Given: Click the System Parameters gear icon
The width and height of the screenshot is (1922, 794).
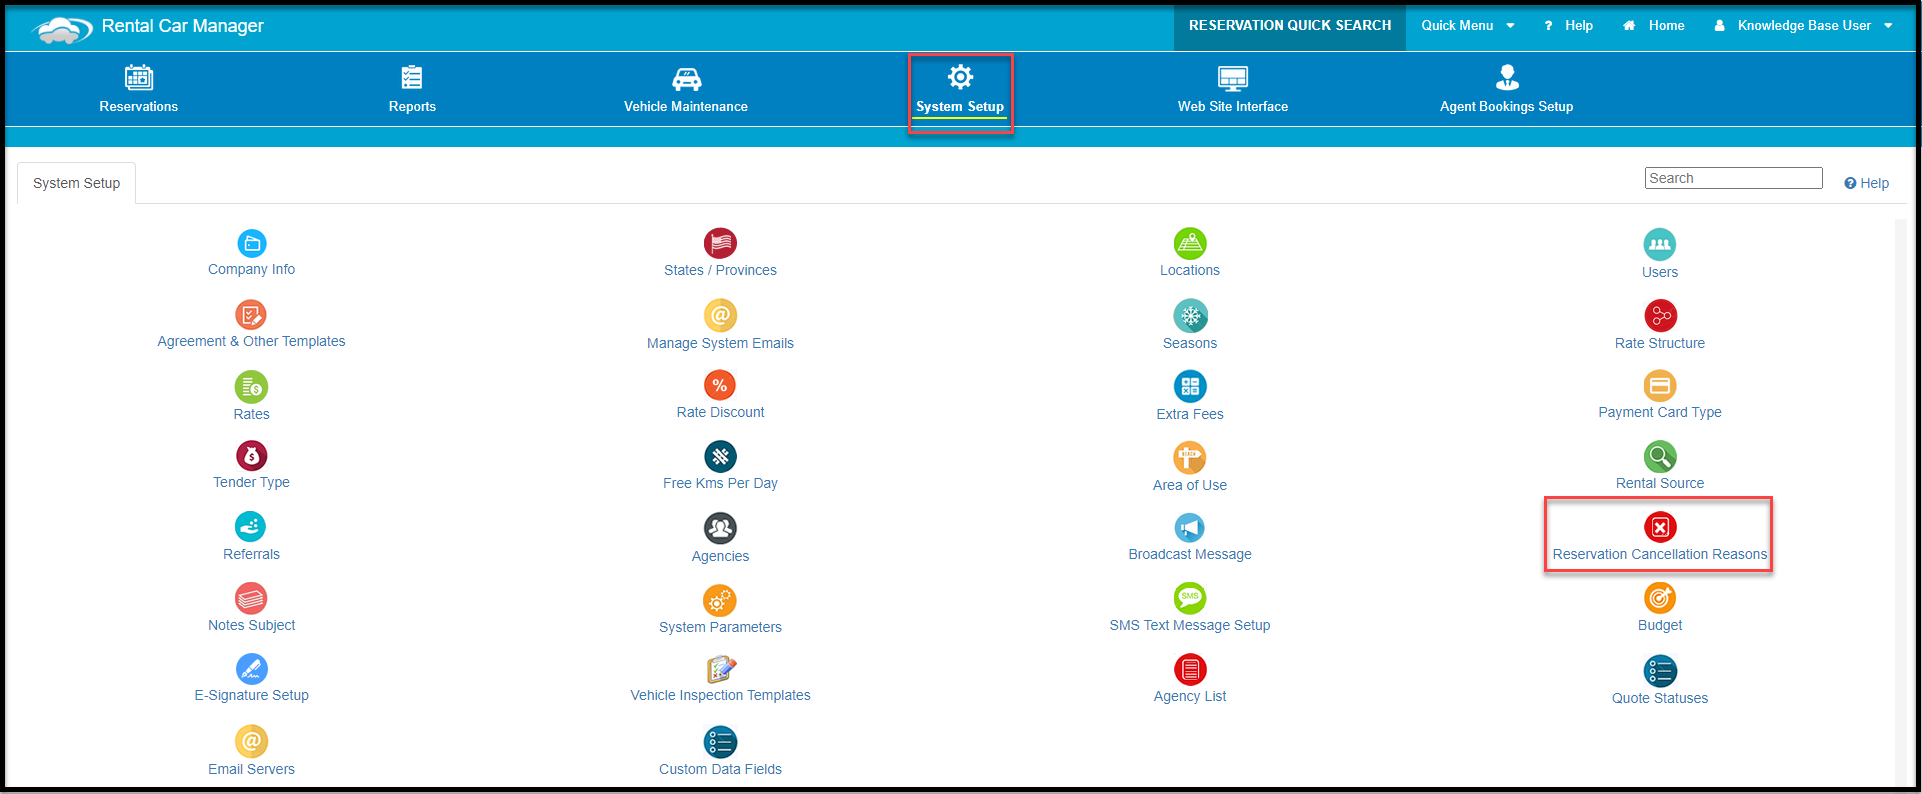Looking at the screenshot, I should [720, 600].
